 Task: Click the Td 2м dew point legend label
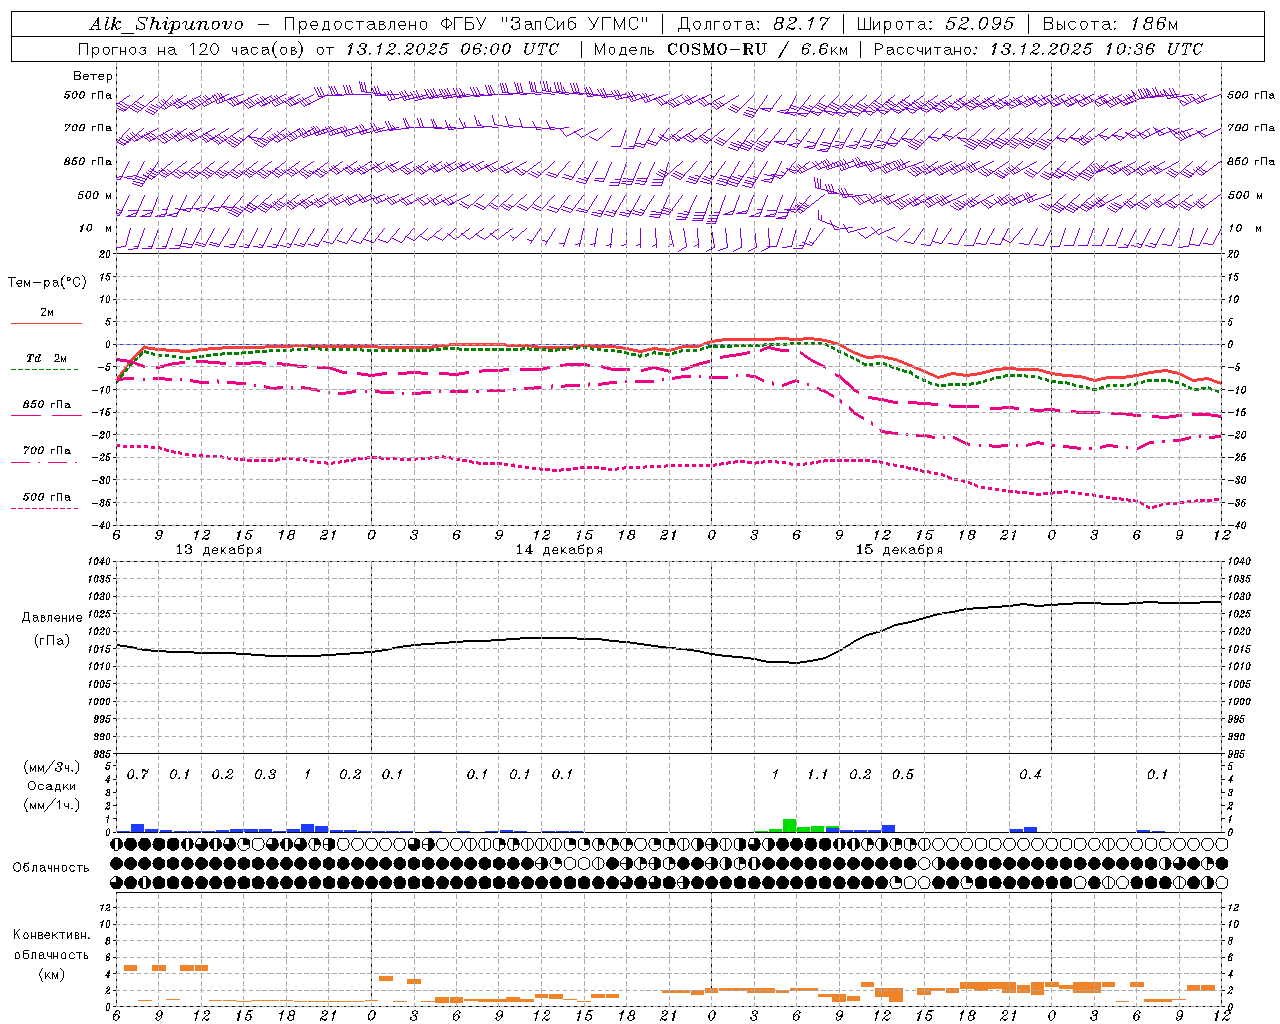coord(46,358)
